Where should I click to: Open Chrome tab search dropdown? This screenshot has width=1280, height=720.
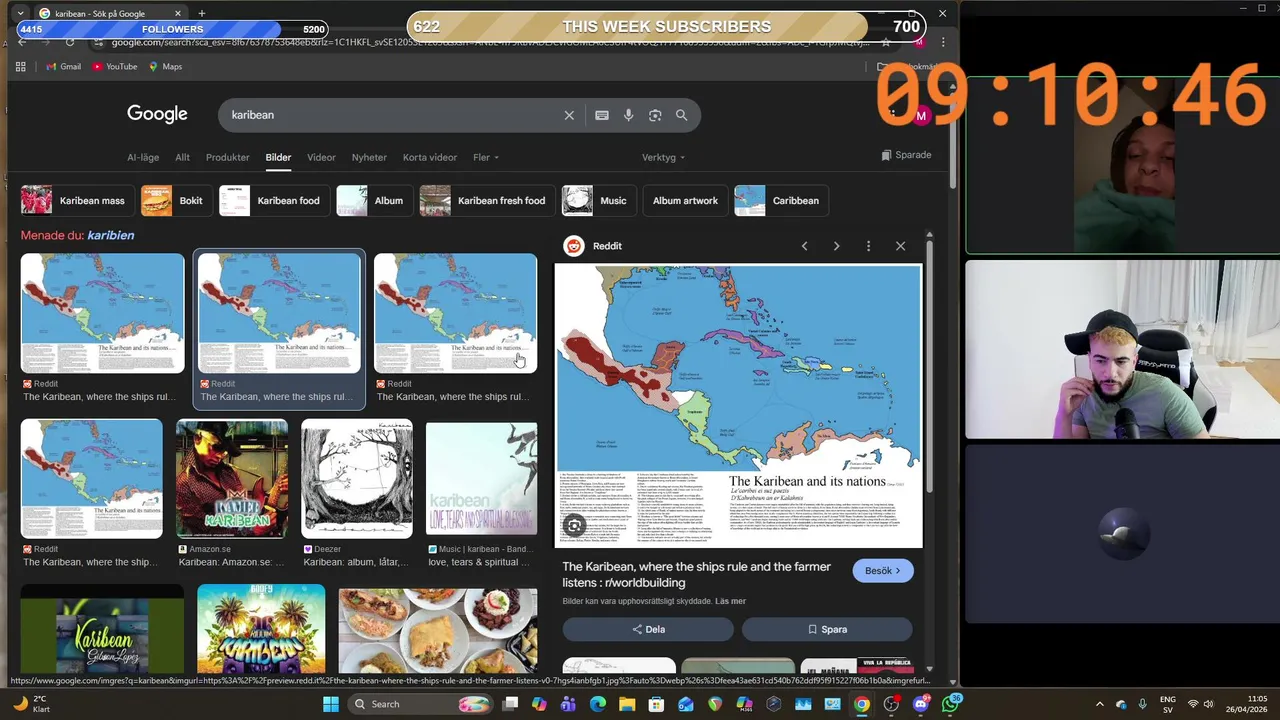20,13
